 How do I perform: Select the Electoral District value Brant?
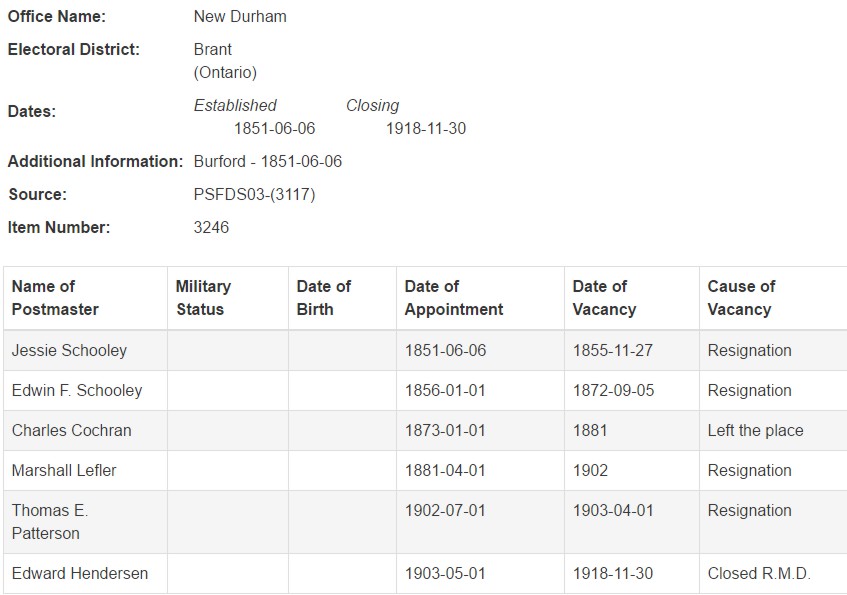click(x=212, y=50)
